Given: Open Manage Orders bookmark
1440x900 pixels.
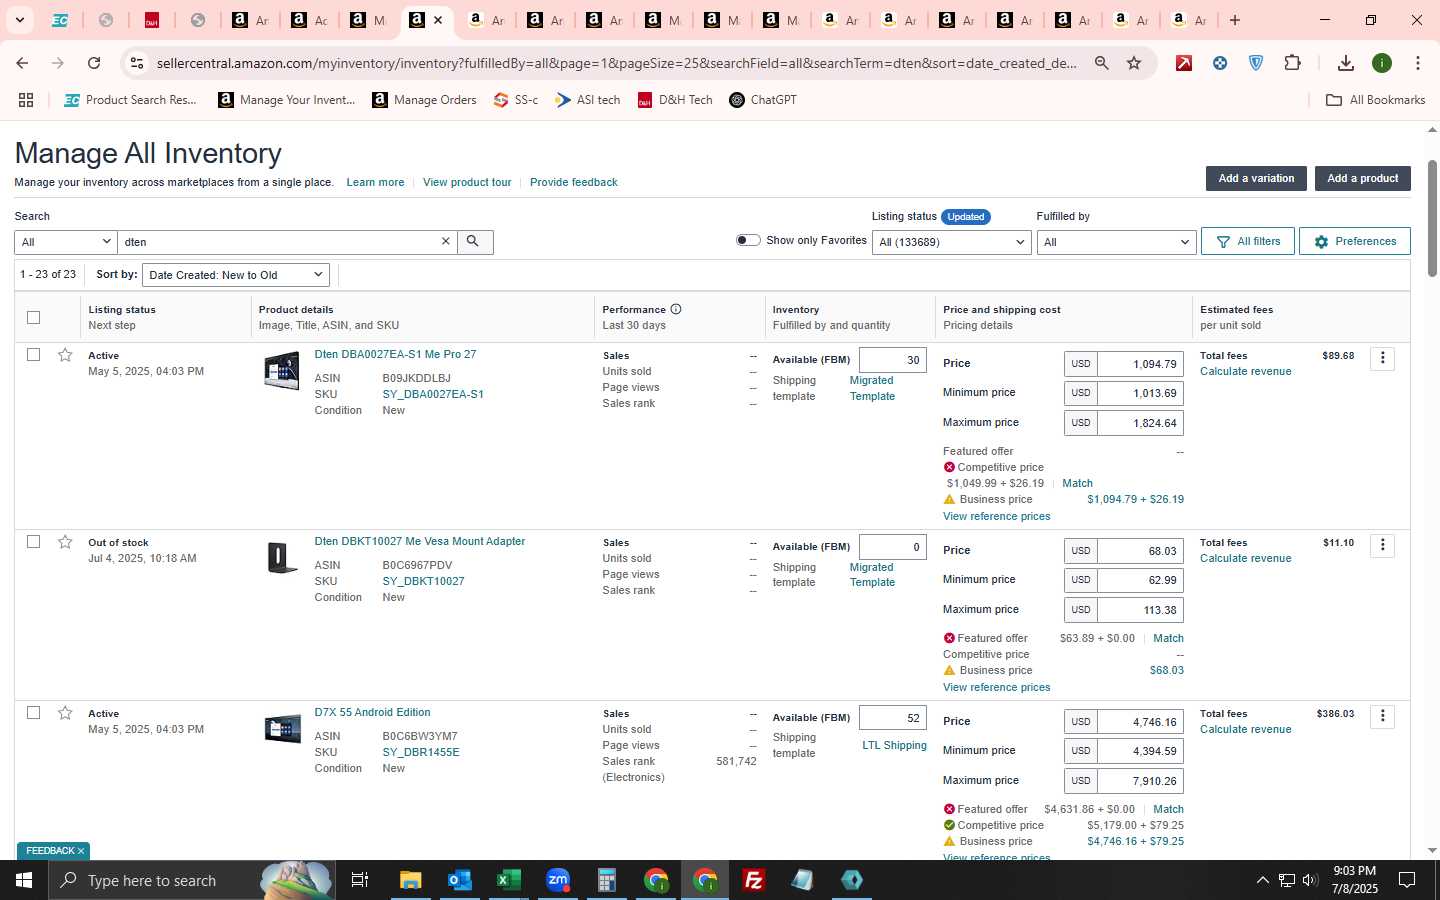Looking at the screenshot, I should click(x=424, y=100).
